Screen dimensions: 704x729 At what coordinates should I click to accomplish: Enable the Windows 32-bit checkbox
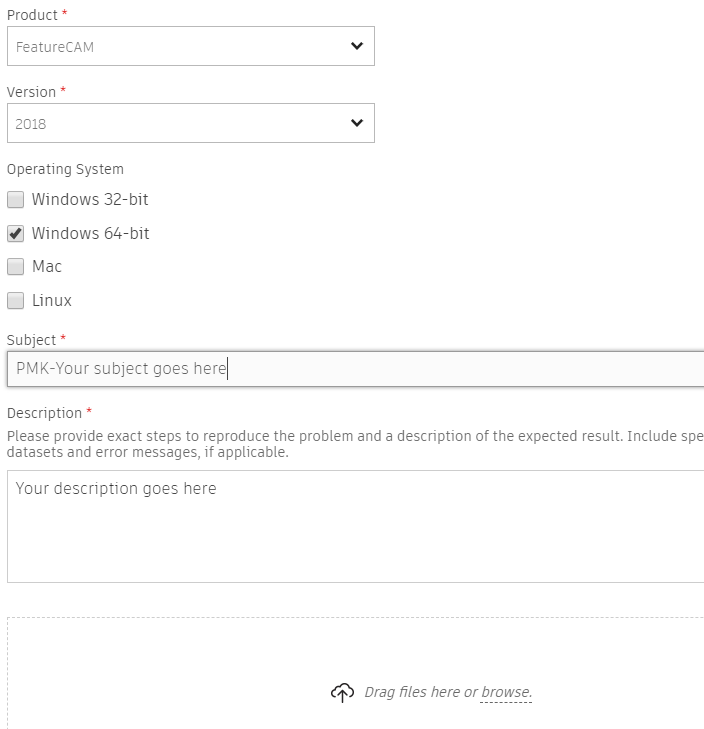click(15, 199)
